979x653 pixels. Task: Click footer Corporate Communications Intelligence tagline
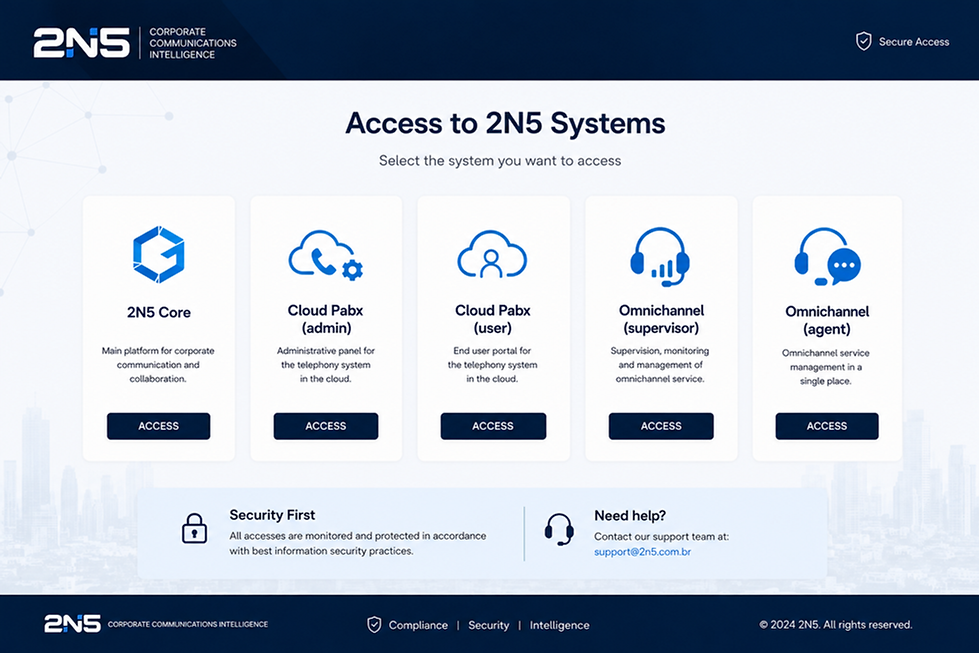coord(188,624)
